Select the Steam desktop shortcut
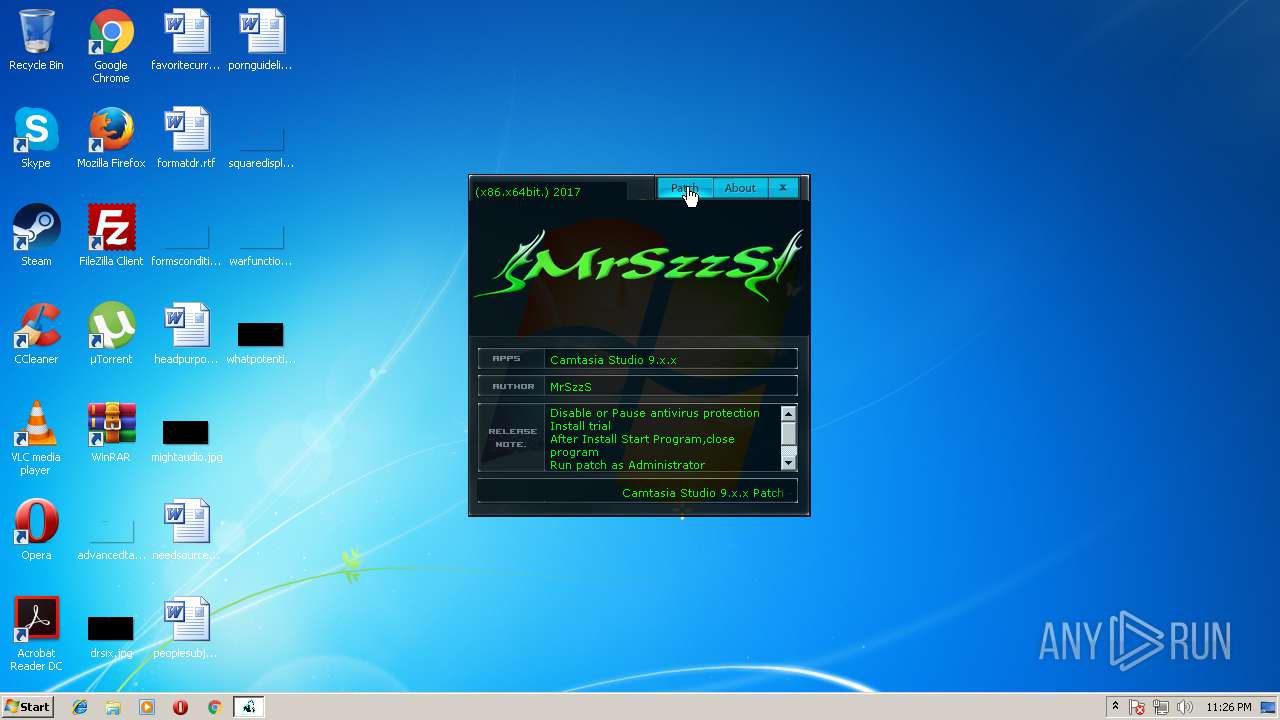Viewport: 1280px width, 720px height. click(36, 236)
